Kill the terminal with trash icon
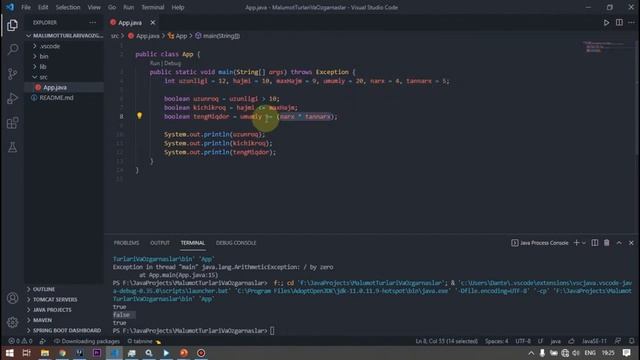The image size is (640, 360). (607, 243)
